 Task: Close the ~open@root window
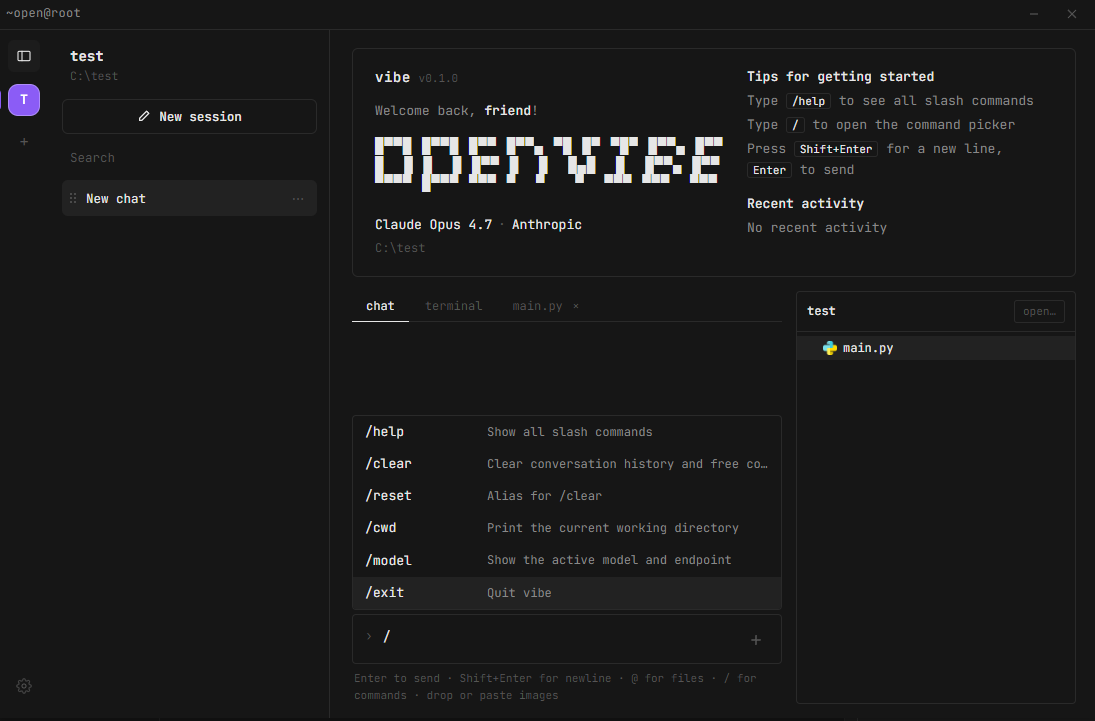[x=1072, y=14]
